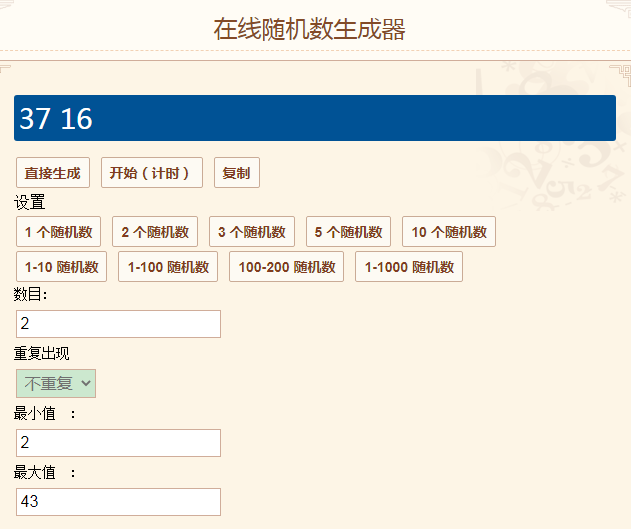
Task: Click the 10 个随机数 preset
Action: coord(449,232)
